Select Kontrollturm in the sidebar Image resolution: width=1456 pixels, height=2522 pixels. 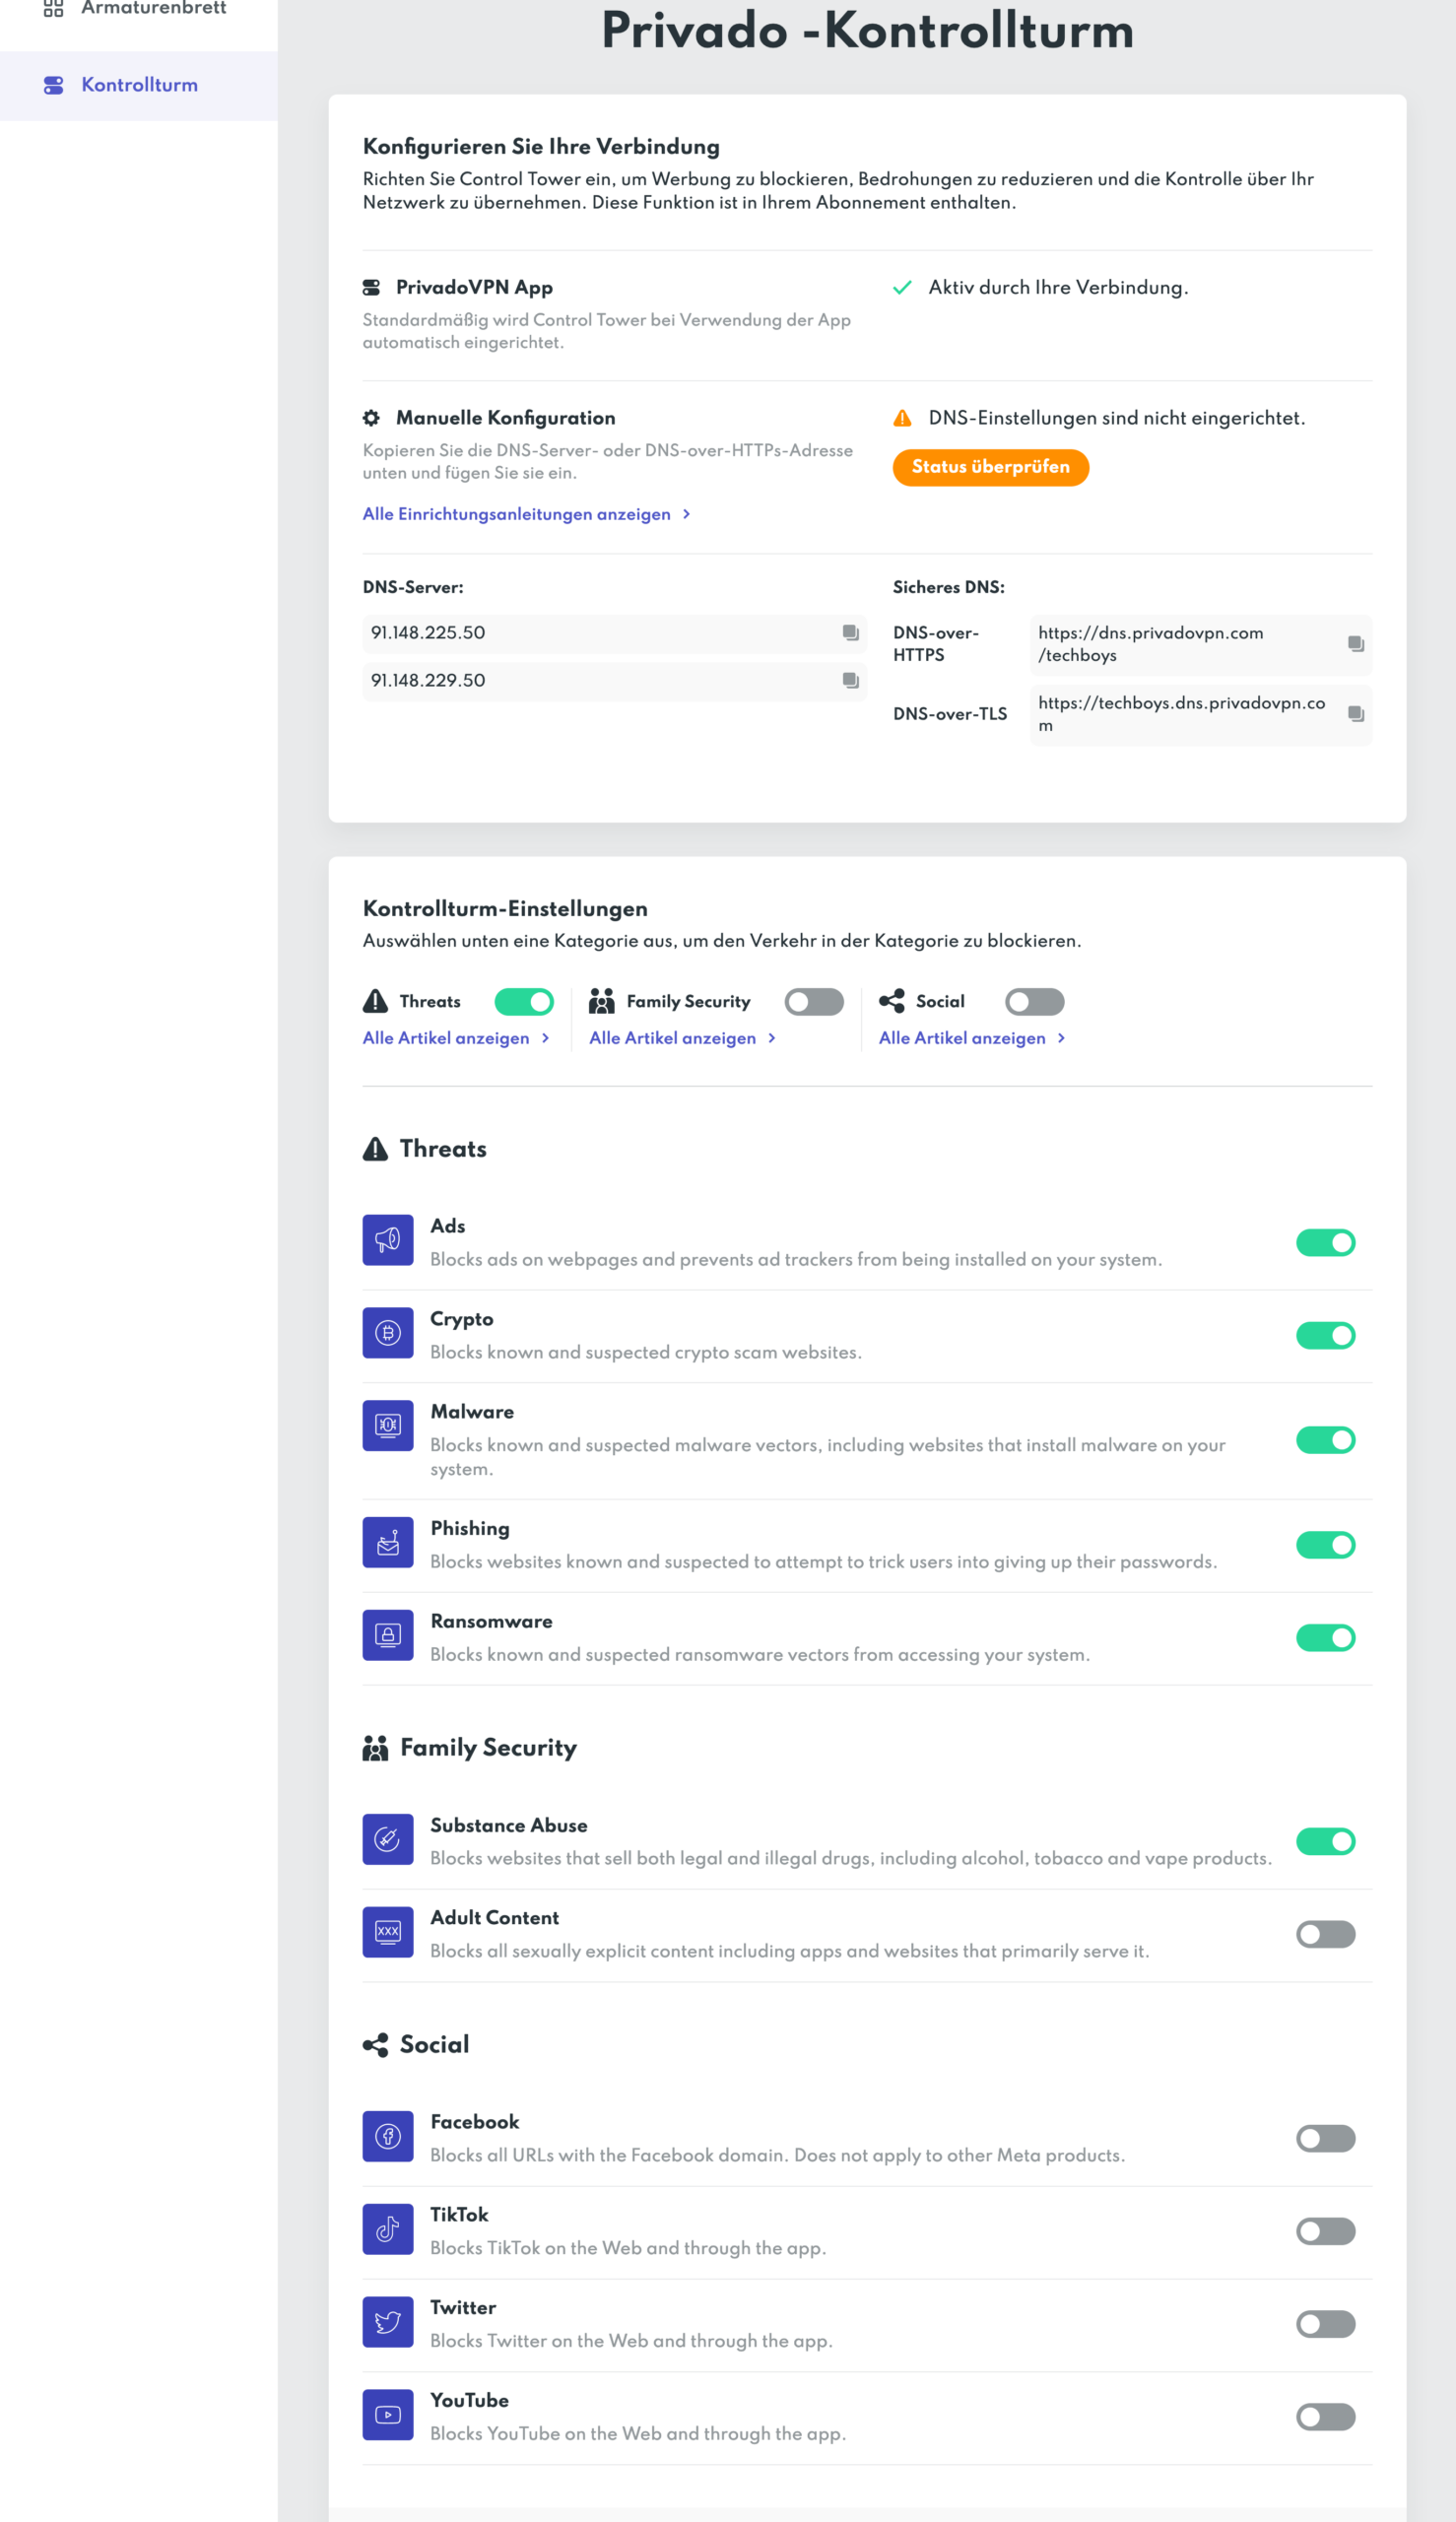pyautogui.click(x=139, y=85)
